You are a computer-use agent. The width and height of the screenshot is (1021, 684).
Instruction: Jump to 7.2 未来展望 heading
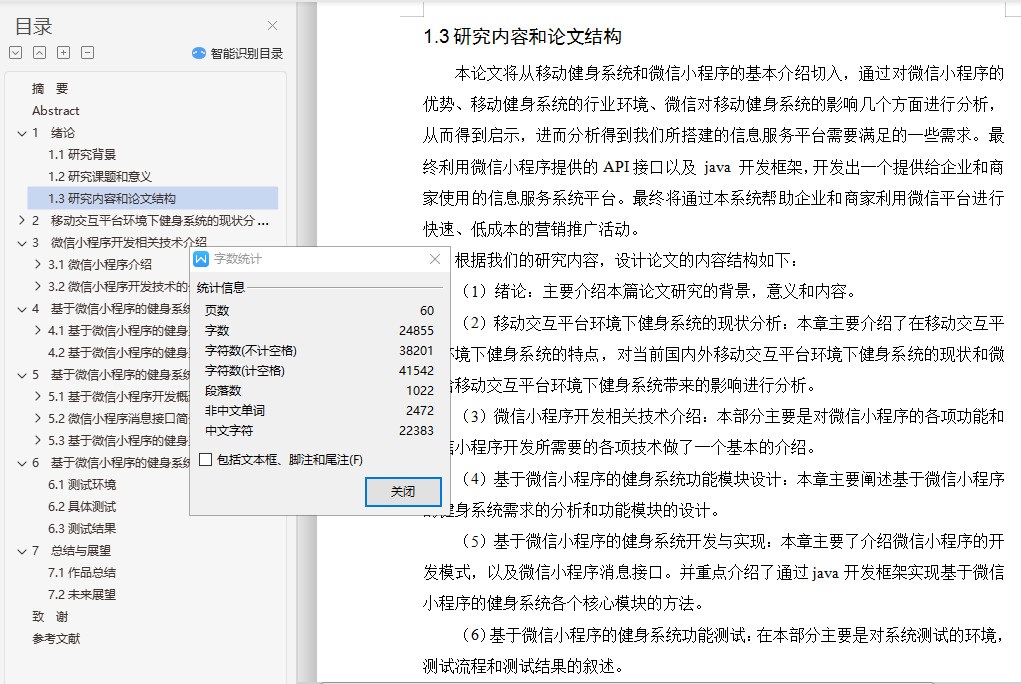82,595
